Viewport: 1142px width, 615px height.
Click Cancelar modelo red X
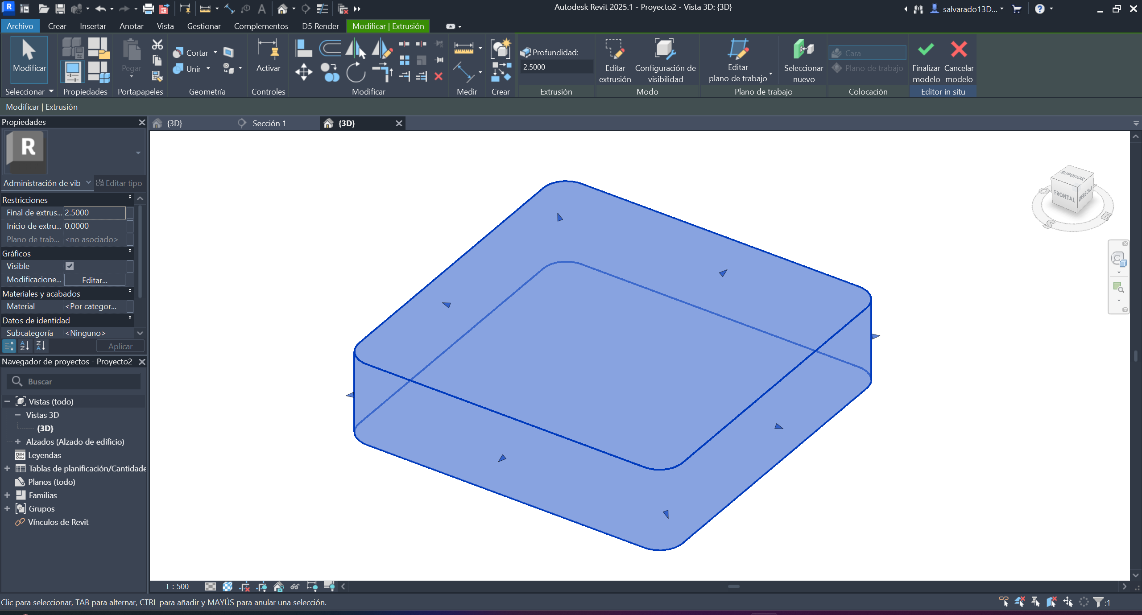pos(958,60)
